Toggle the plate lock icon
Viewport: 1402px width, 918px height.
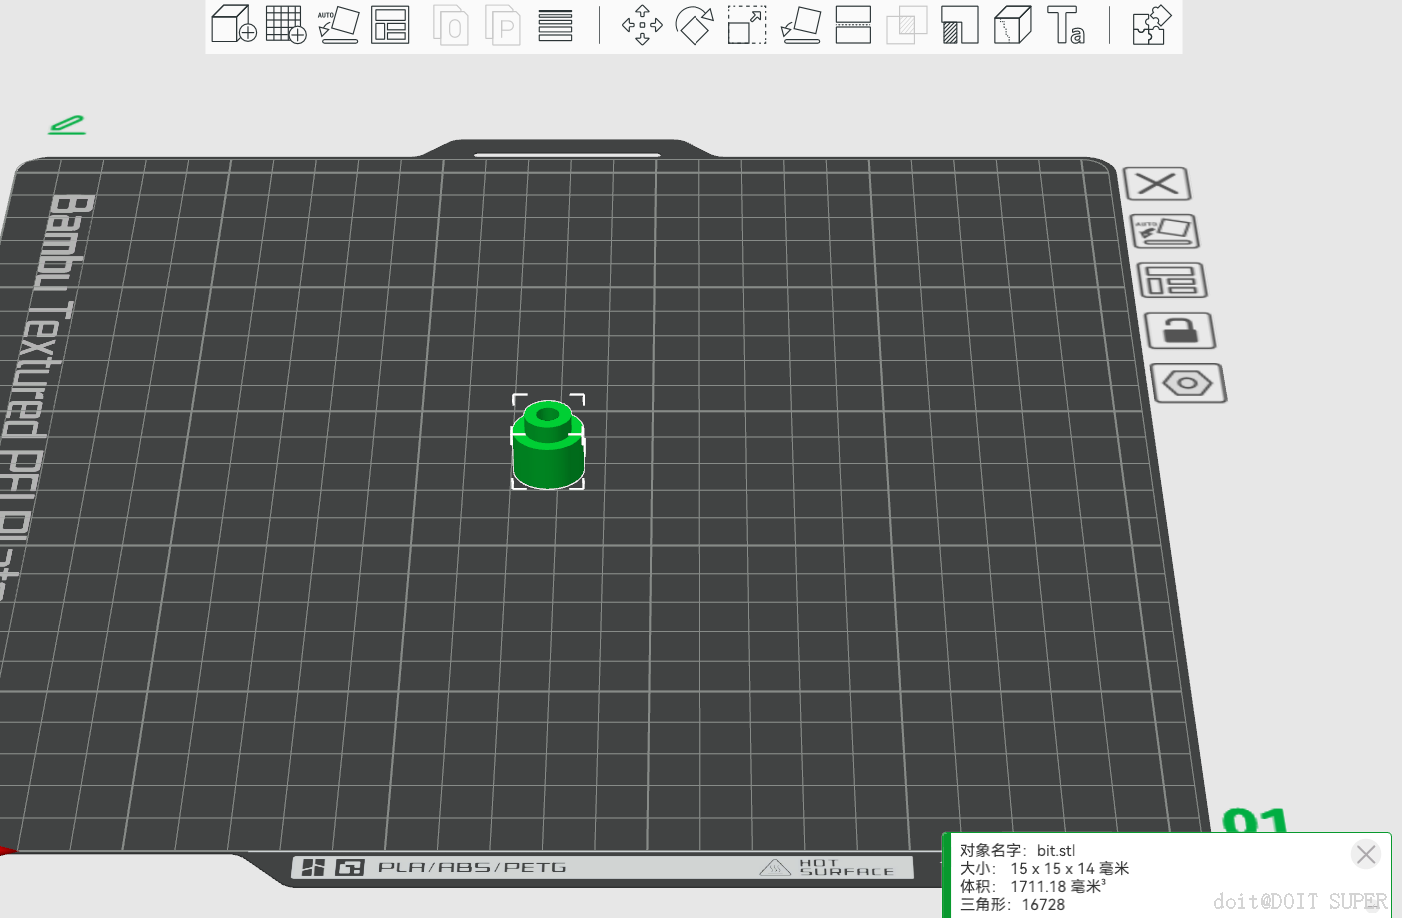1180,330
